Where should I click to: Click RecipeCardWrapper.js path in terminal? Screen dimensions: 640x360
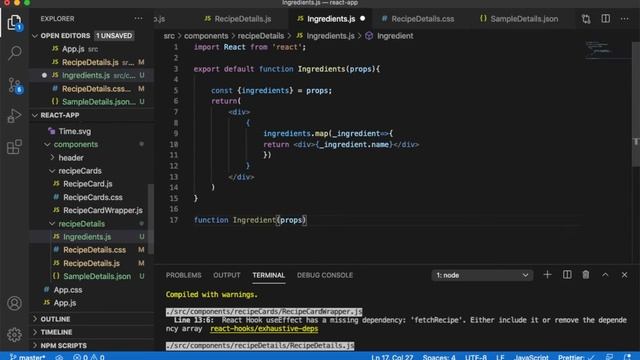coord(264,311)
